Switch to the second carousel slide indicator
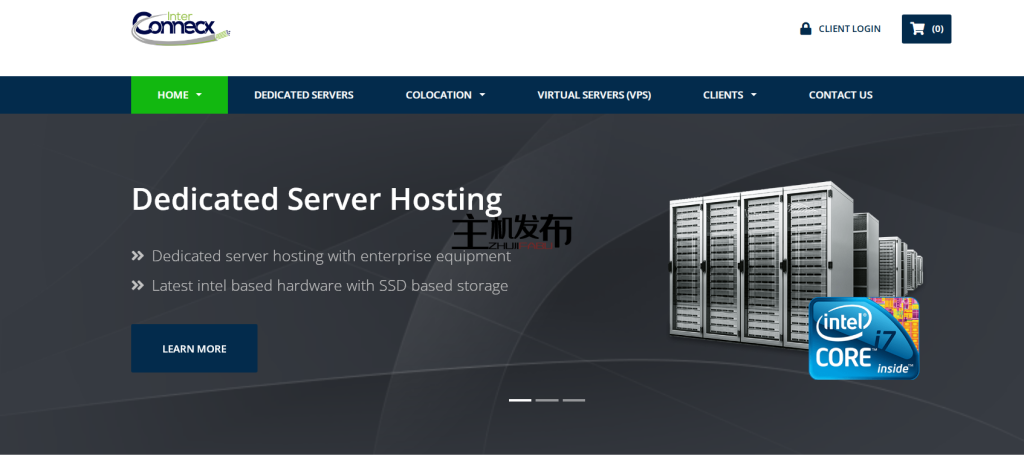This screenshot has width=1024, height=462. tap(547, 400)
